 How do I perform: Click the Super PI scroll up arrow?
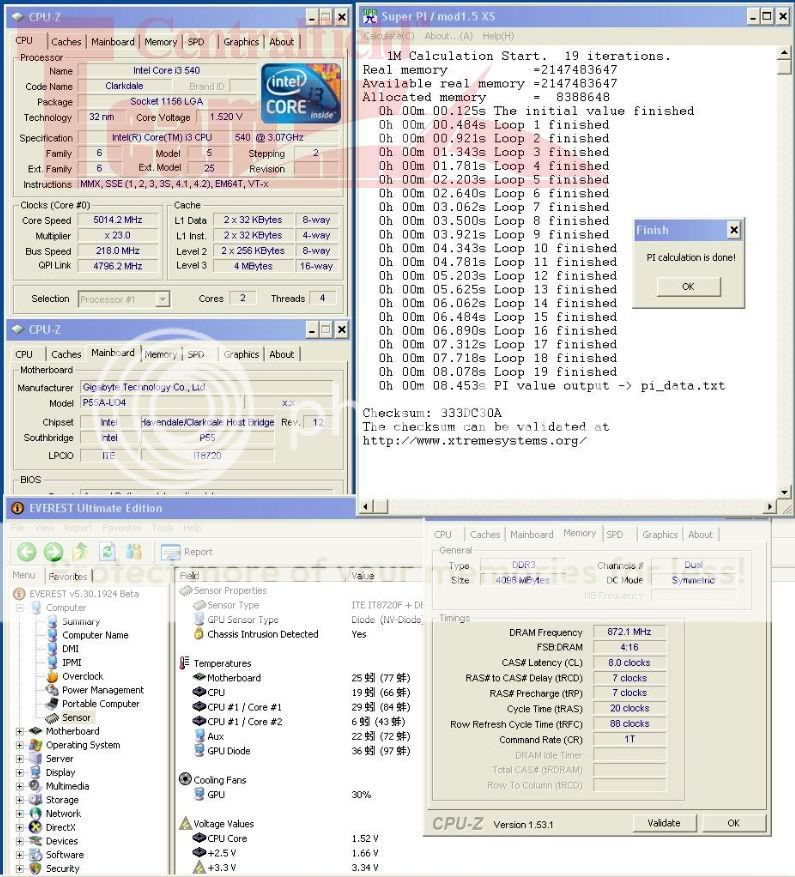[784, 53]
